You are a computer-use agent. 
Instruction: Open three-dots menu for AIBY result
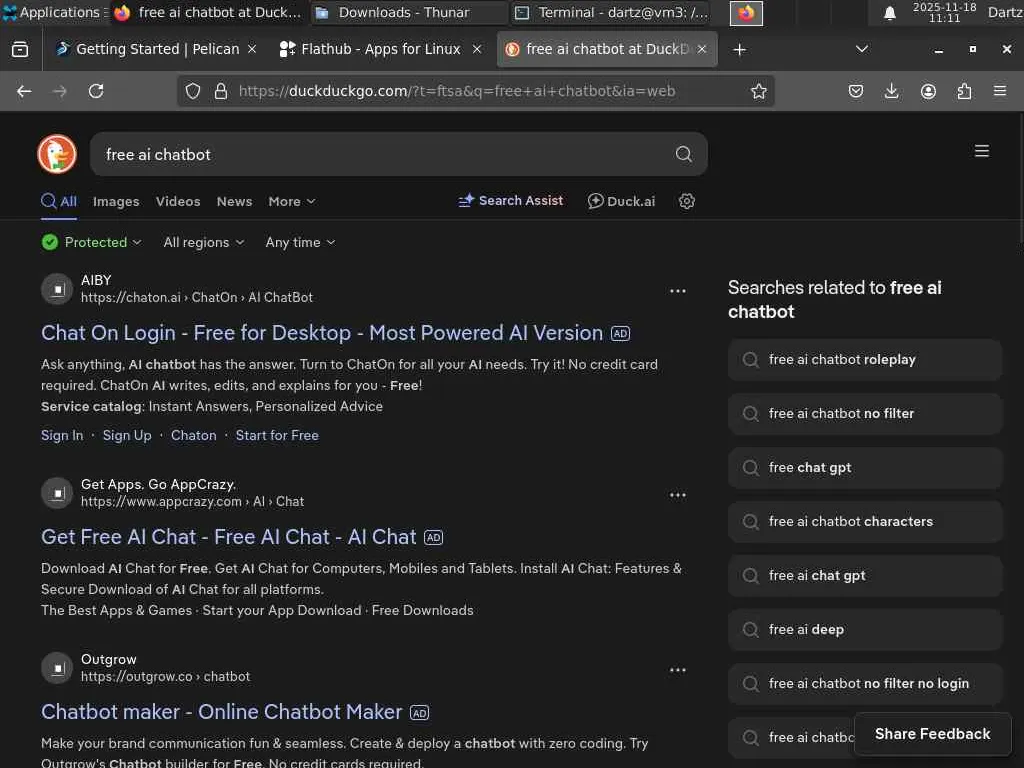point(678,291)
